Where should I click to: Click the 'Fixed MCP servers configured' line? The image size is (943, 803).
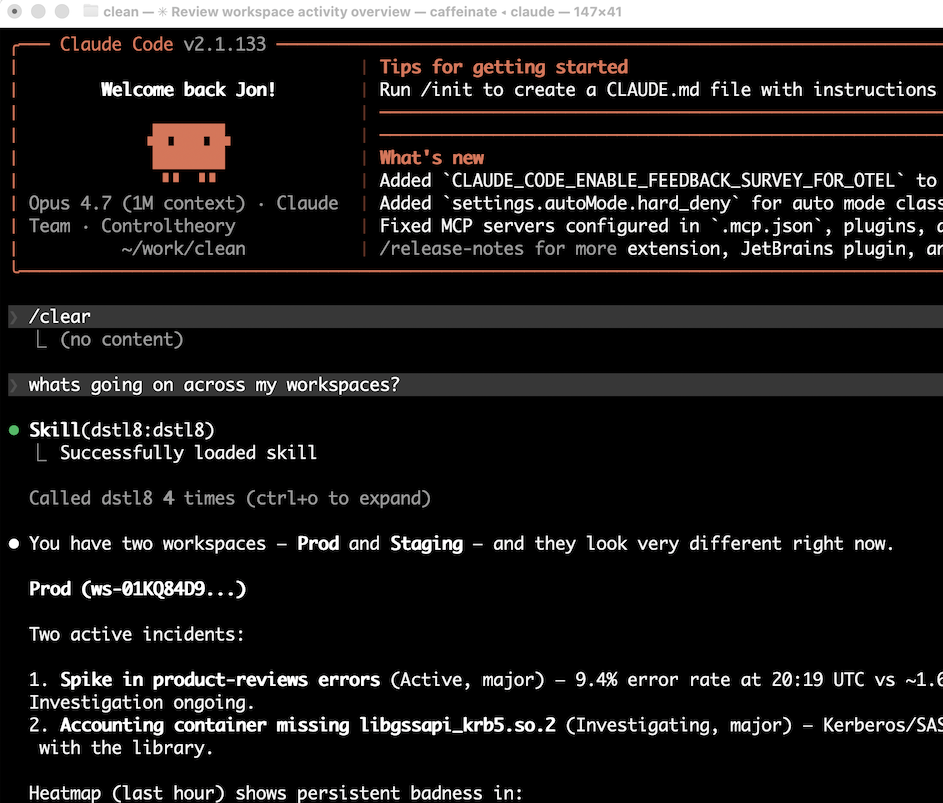[661, 226]
